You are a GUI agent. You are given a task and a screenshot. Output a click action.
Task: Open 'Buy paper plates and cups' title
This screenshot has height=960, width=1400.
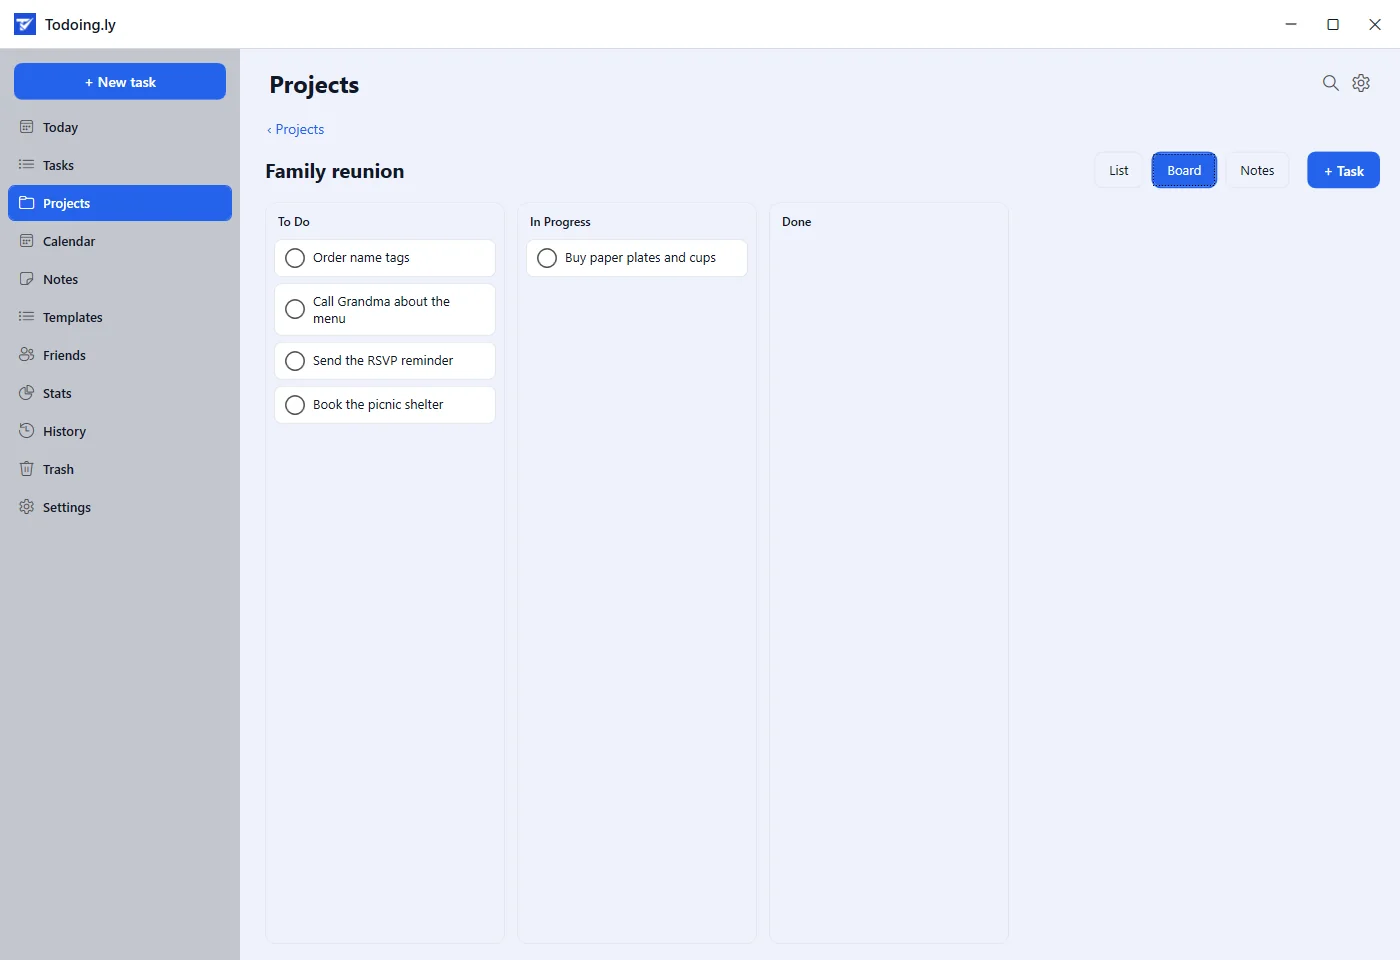640,258
